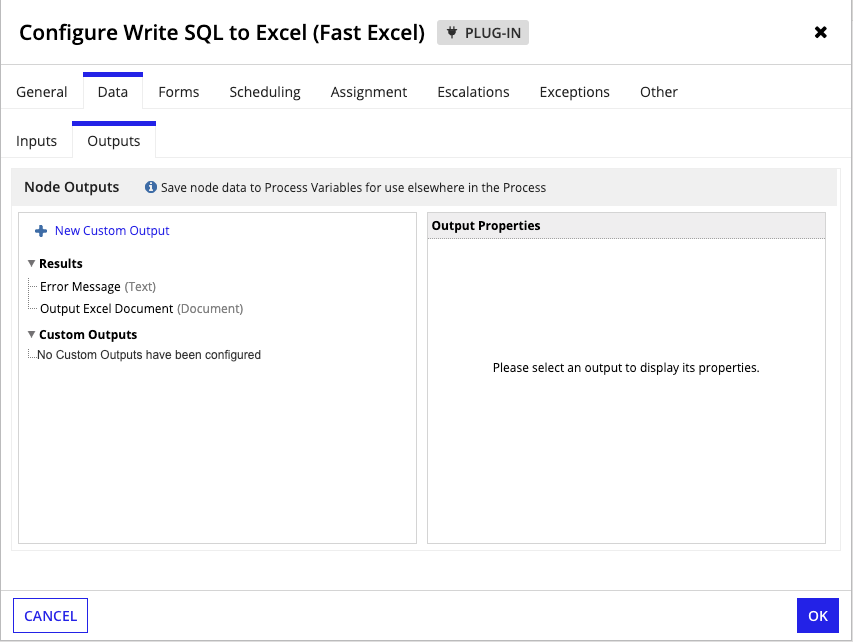Click the Output Properties header
The width and height of the screenshot is (853, 642).
point(626,225)
